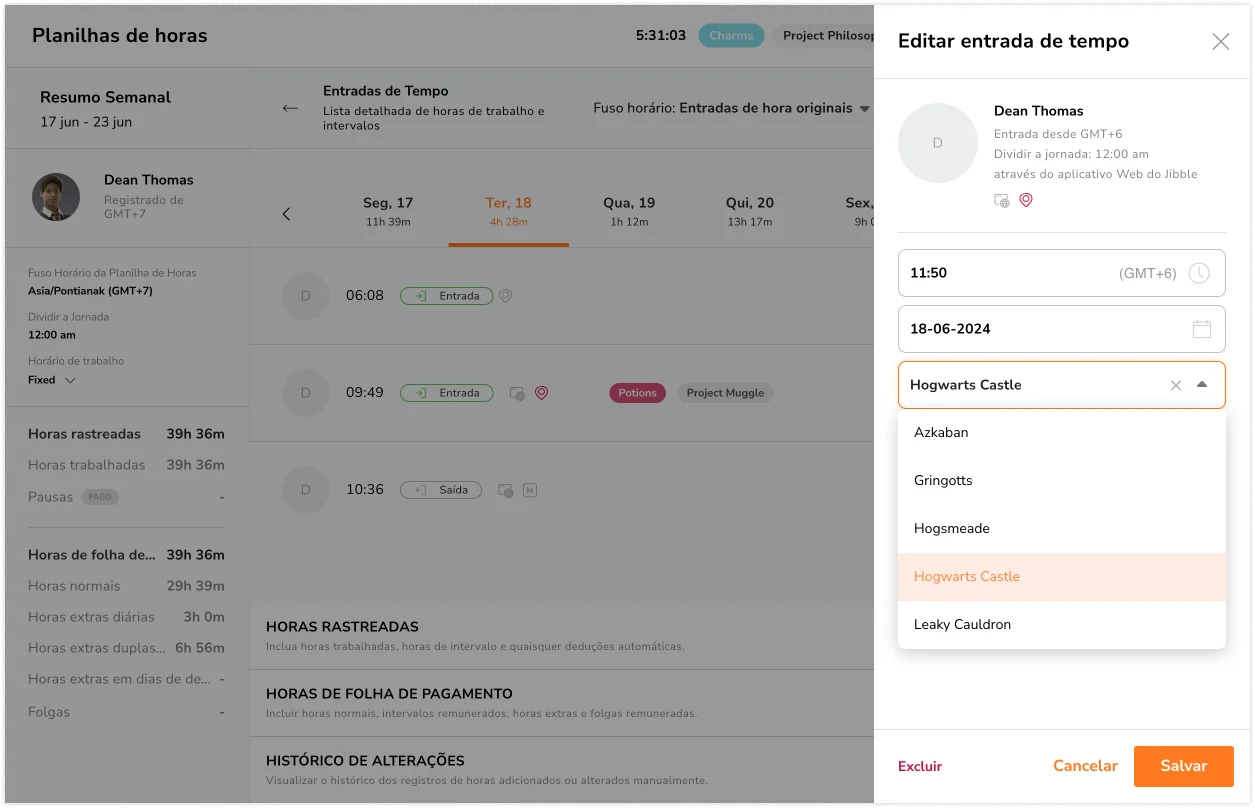
Task: Click the Excluir link
Action: tap(920, 766)
